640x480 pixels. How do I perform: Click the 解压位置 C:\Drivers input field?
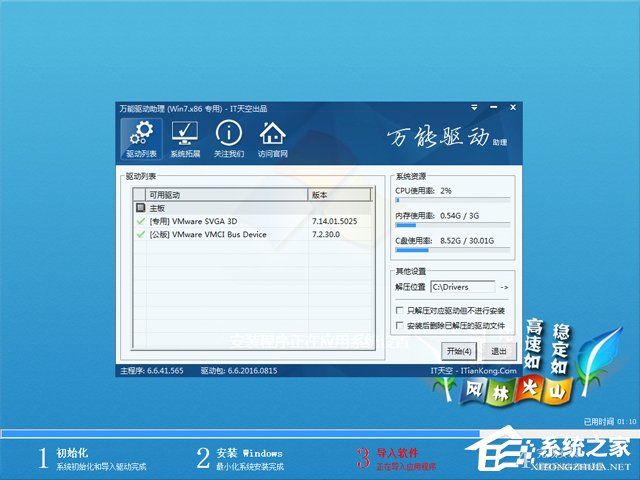[463, 287]
